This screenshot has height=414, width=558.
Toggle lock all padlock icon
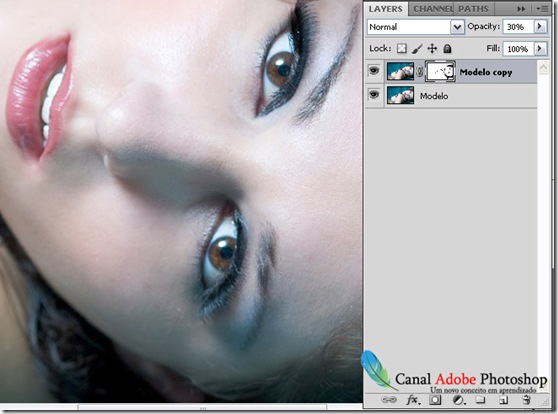pyautogui.click(x=447, y=48)
